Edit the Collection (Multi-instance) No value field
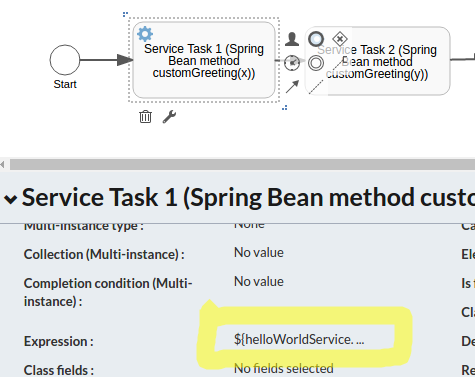 259,253
